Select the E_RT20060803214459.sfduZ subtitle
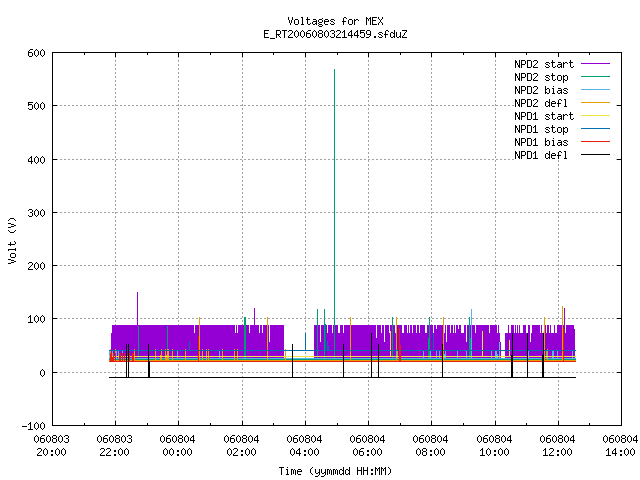 pyautogui.click(x=335, y=34)
